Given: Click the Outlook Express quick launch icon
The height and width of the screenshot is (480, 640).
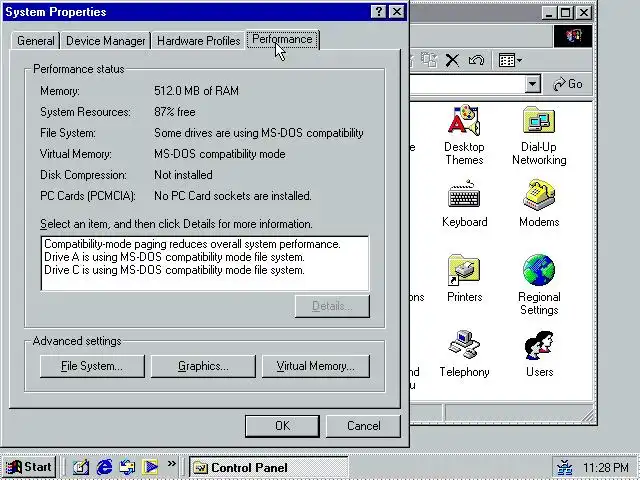Looking at the screenshot, I should pos(127,467).
